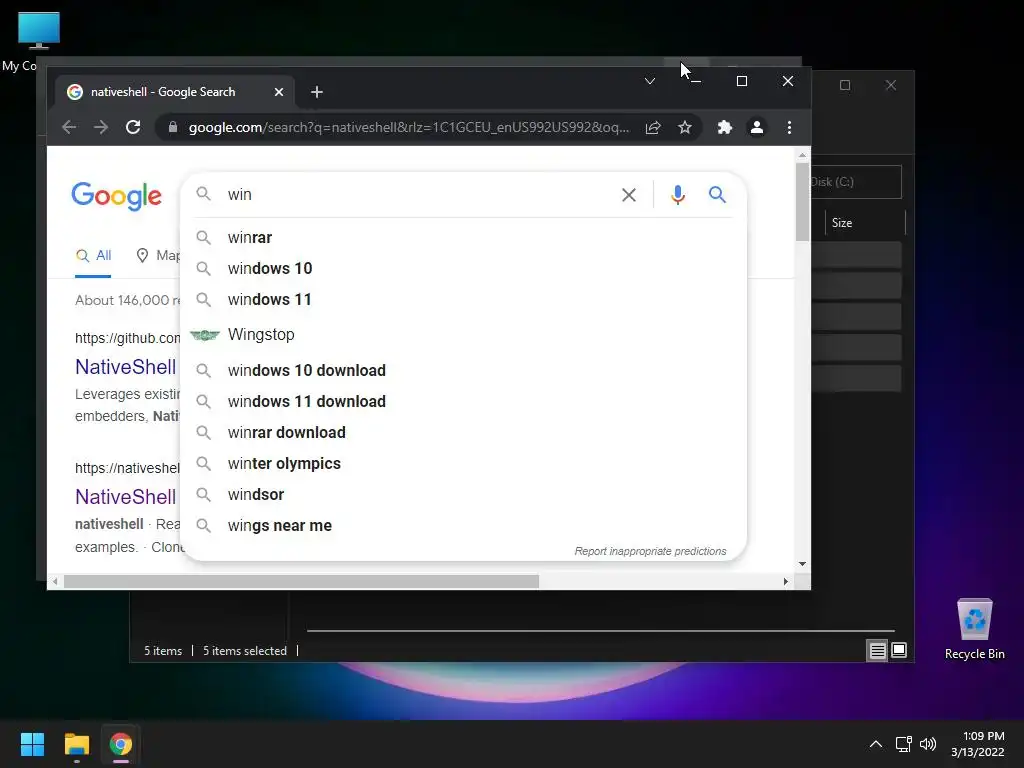Click the Google logo
Screen dimensions: 1024x768
(x=116, y=197)
